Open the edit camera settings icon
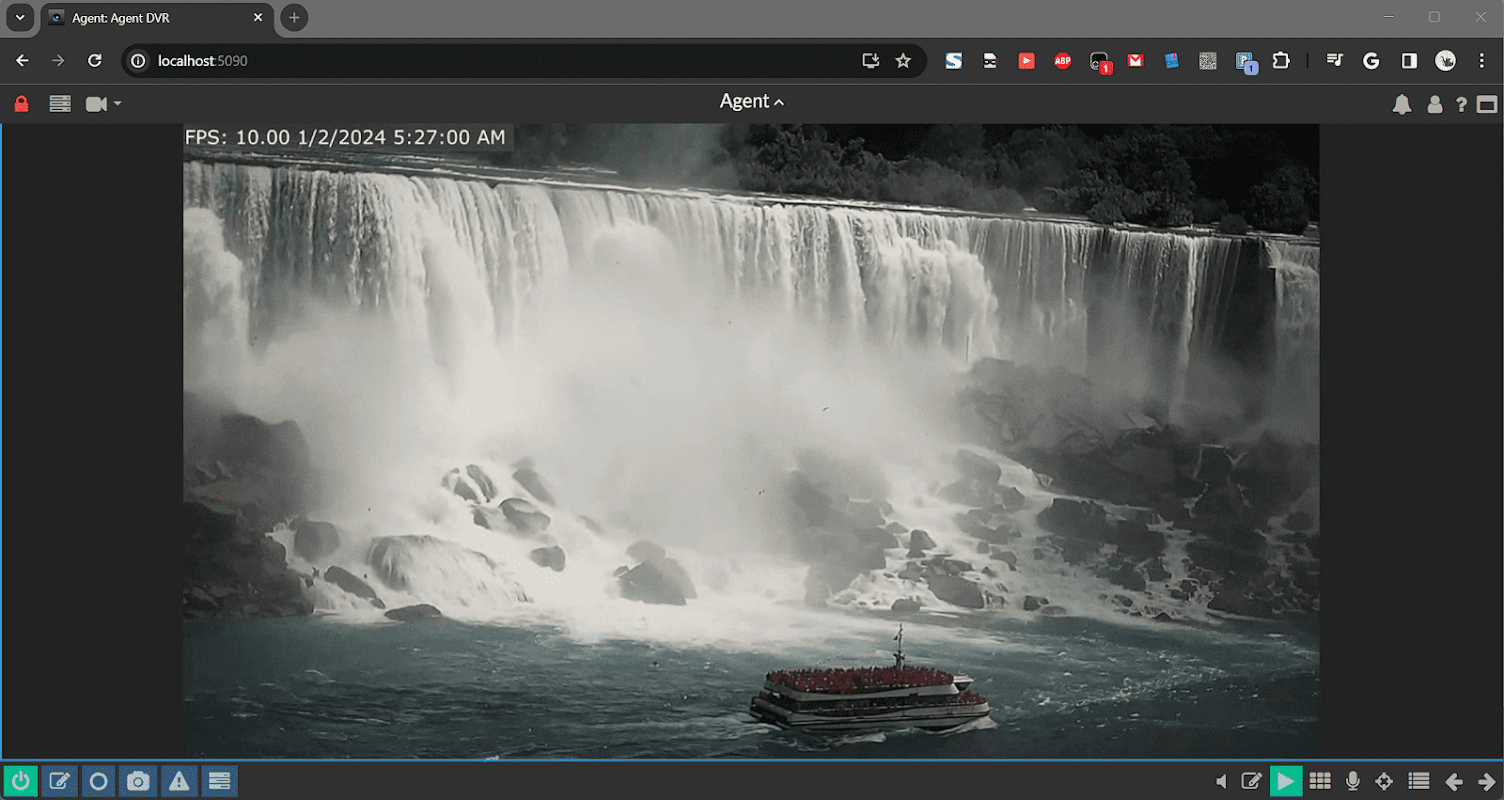This screenshot has width=1504, height=800. pyautogui.click(x=59, y=781)
